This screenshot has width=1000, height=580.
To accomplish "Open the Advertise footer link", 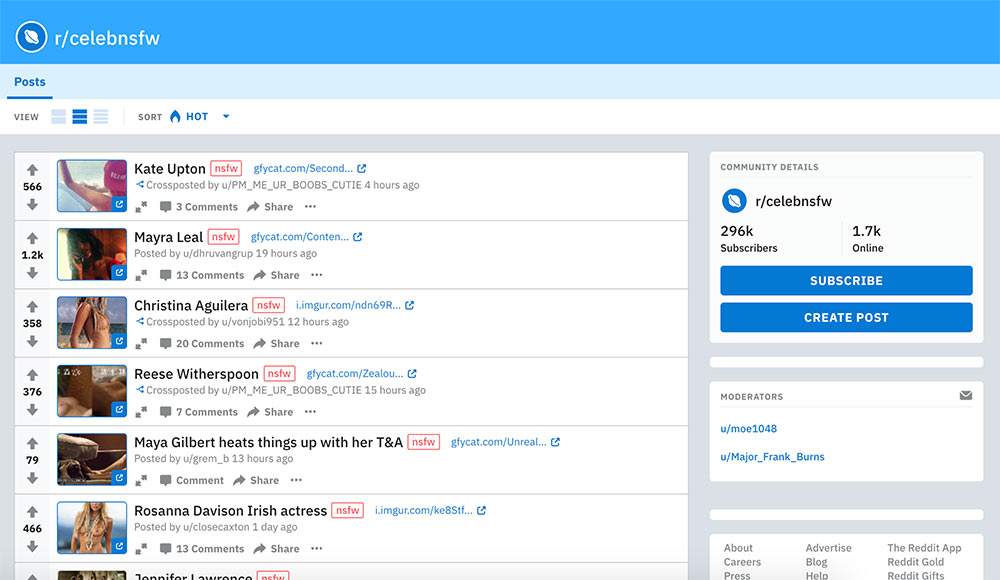I will (x=828, y=547).
